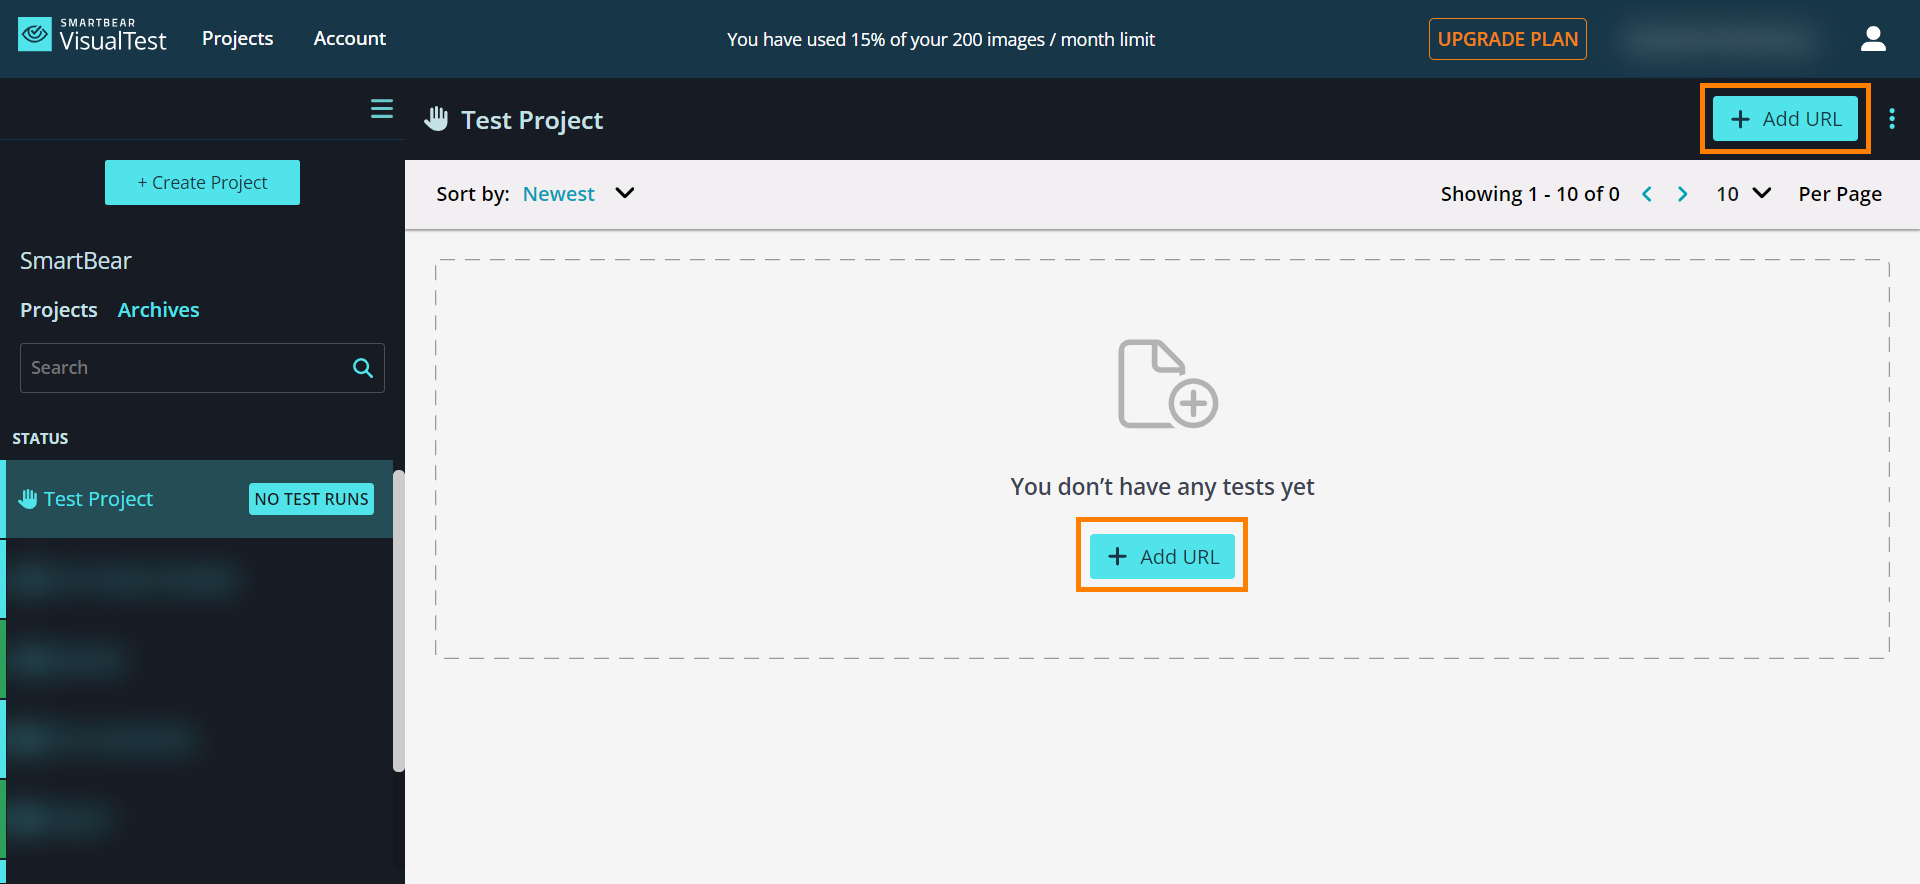The image size is (1920, 884).
Task: Open the Projects menu in top bar
Action: [237, 38]
